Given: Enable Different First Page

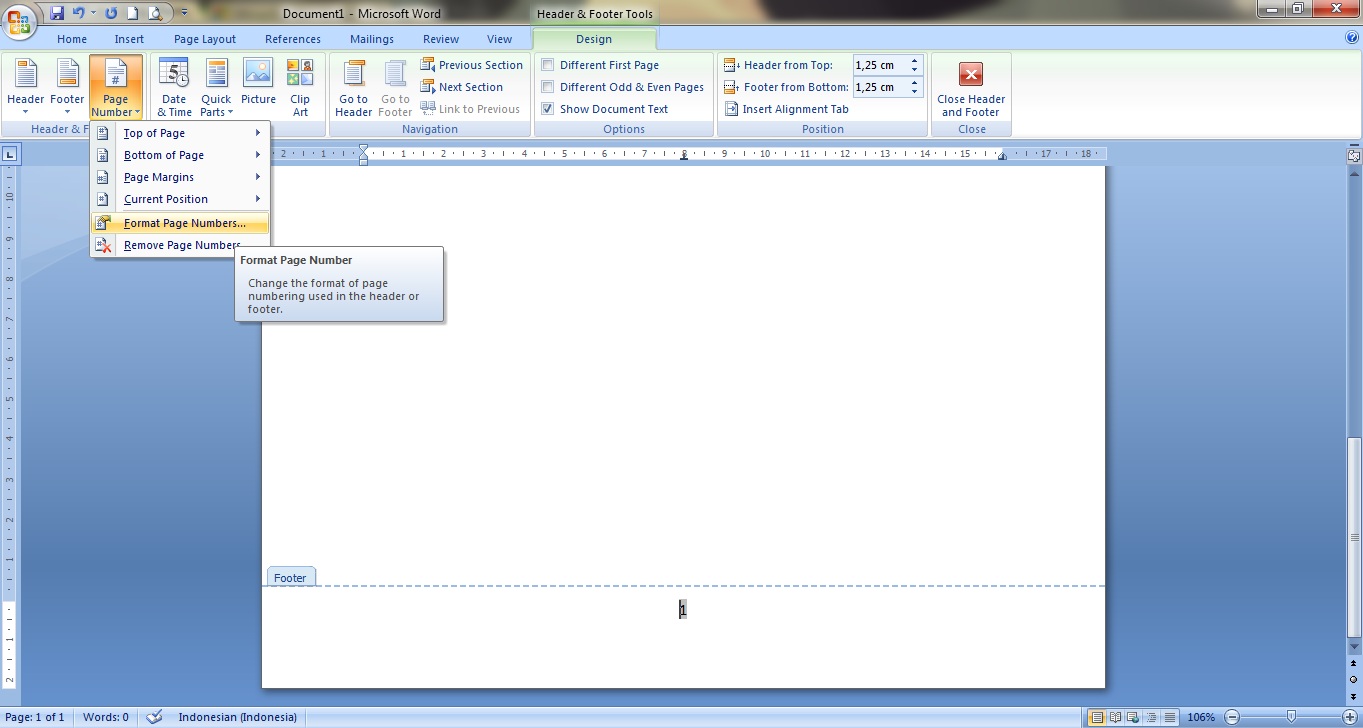Looking at the screenshot, I should 600,65.
